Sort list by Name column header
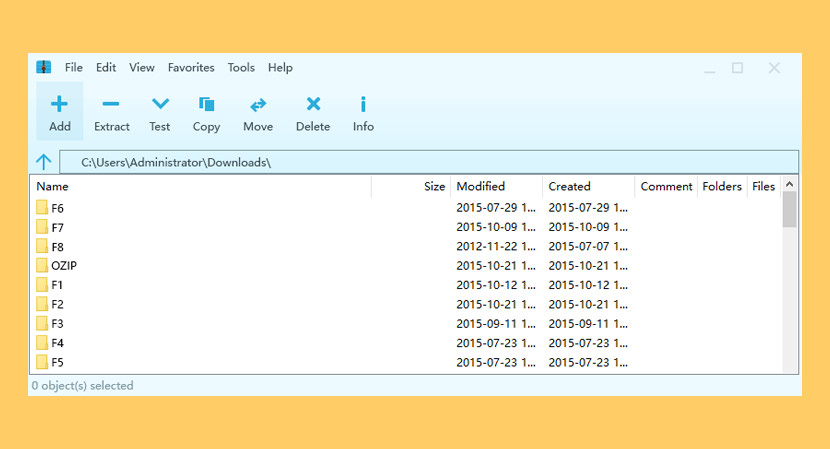 (x=53, y=187)
